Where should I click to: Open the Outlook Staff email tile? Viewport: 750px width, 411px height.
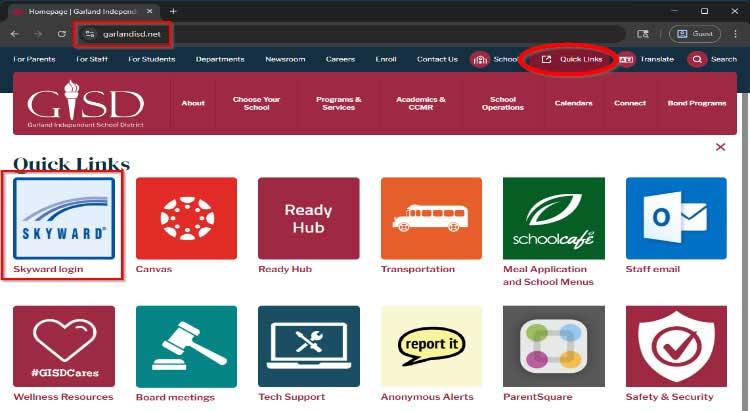click(x=676, y=218)
